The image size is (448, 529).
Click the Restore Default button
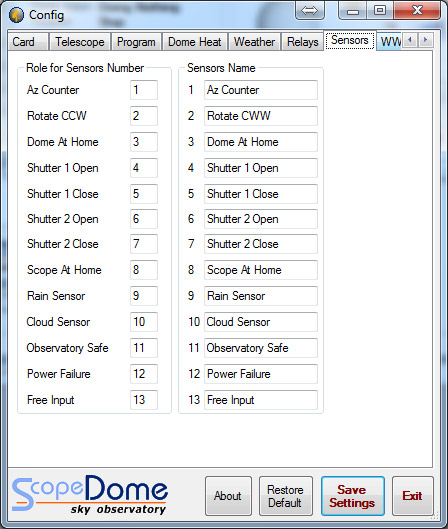pyautogui.click(x=285, y=496)
